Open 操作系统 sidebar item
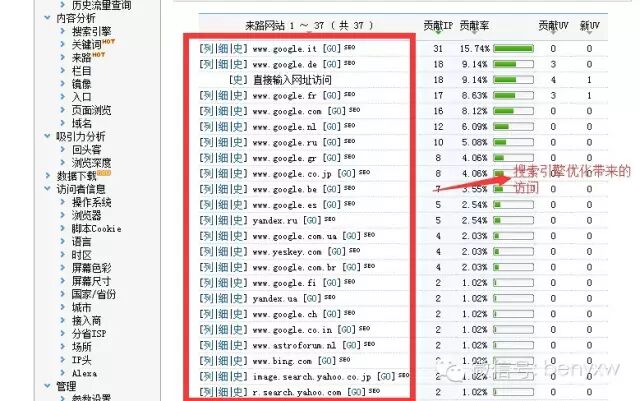This screenshot has width=640, height=401. tap(91, 202)
